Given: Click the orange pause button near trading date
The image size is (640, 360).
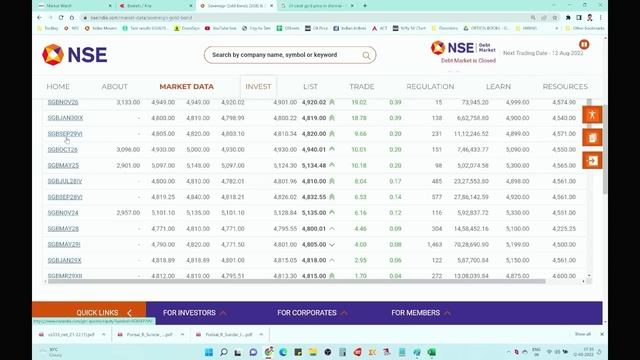Looking at the screenshot, I should pos(584,44).
